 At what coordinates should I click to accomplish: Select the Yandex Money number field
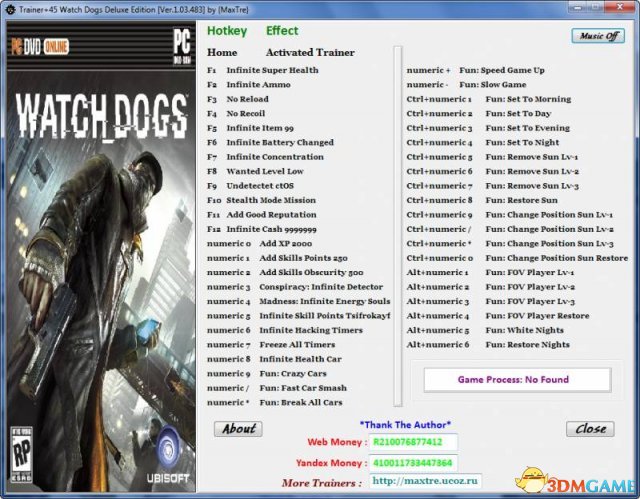[413, 463]
